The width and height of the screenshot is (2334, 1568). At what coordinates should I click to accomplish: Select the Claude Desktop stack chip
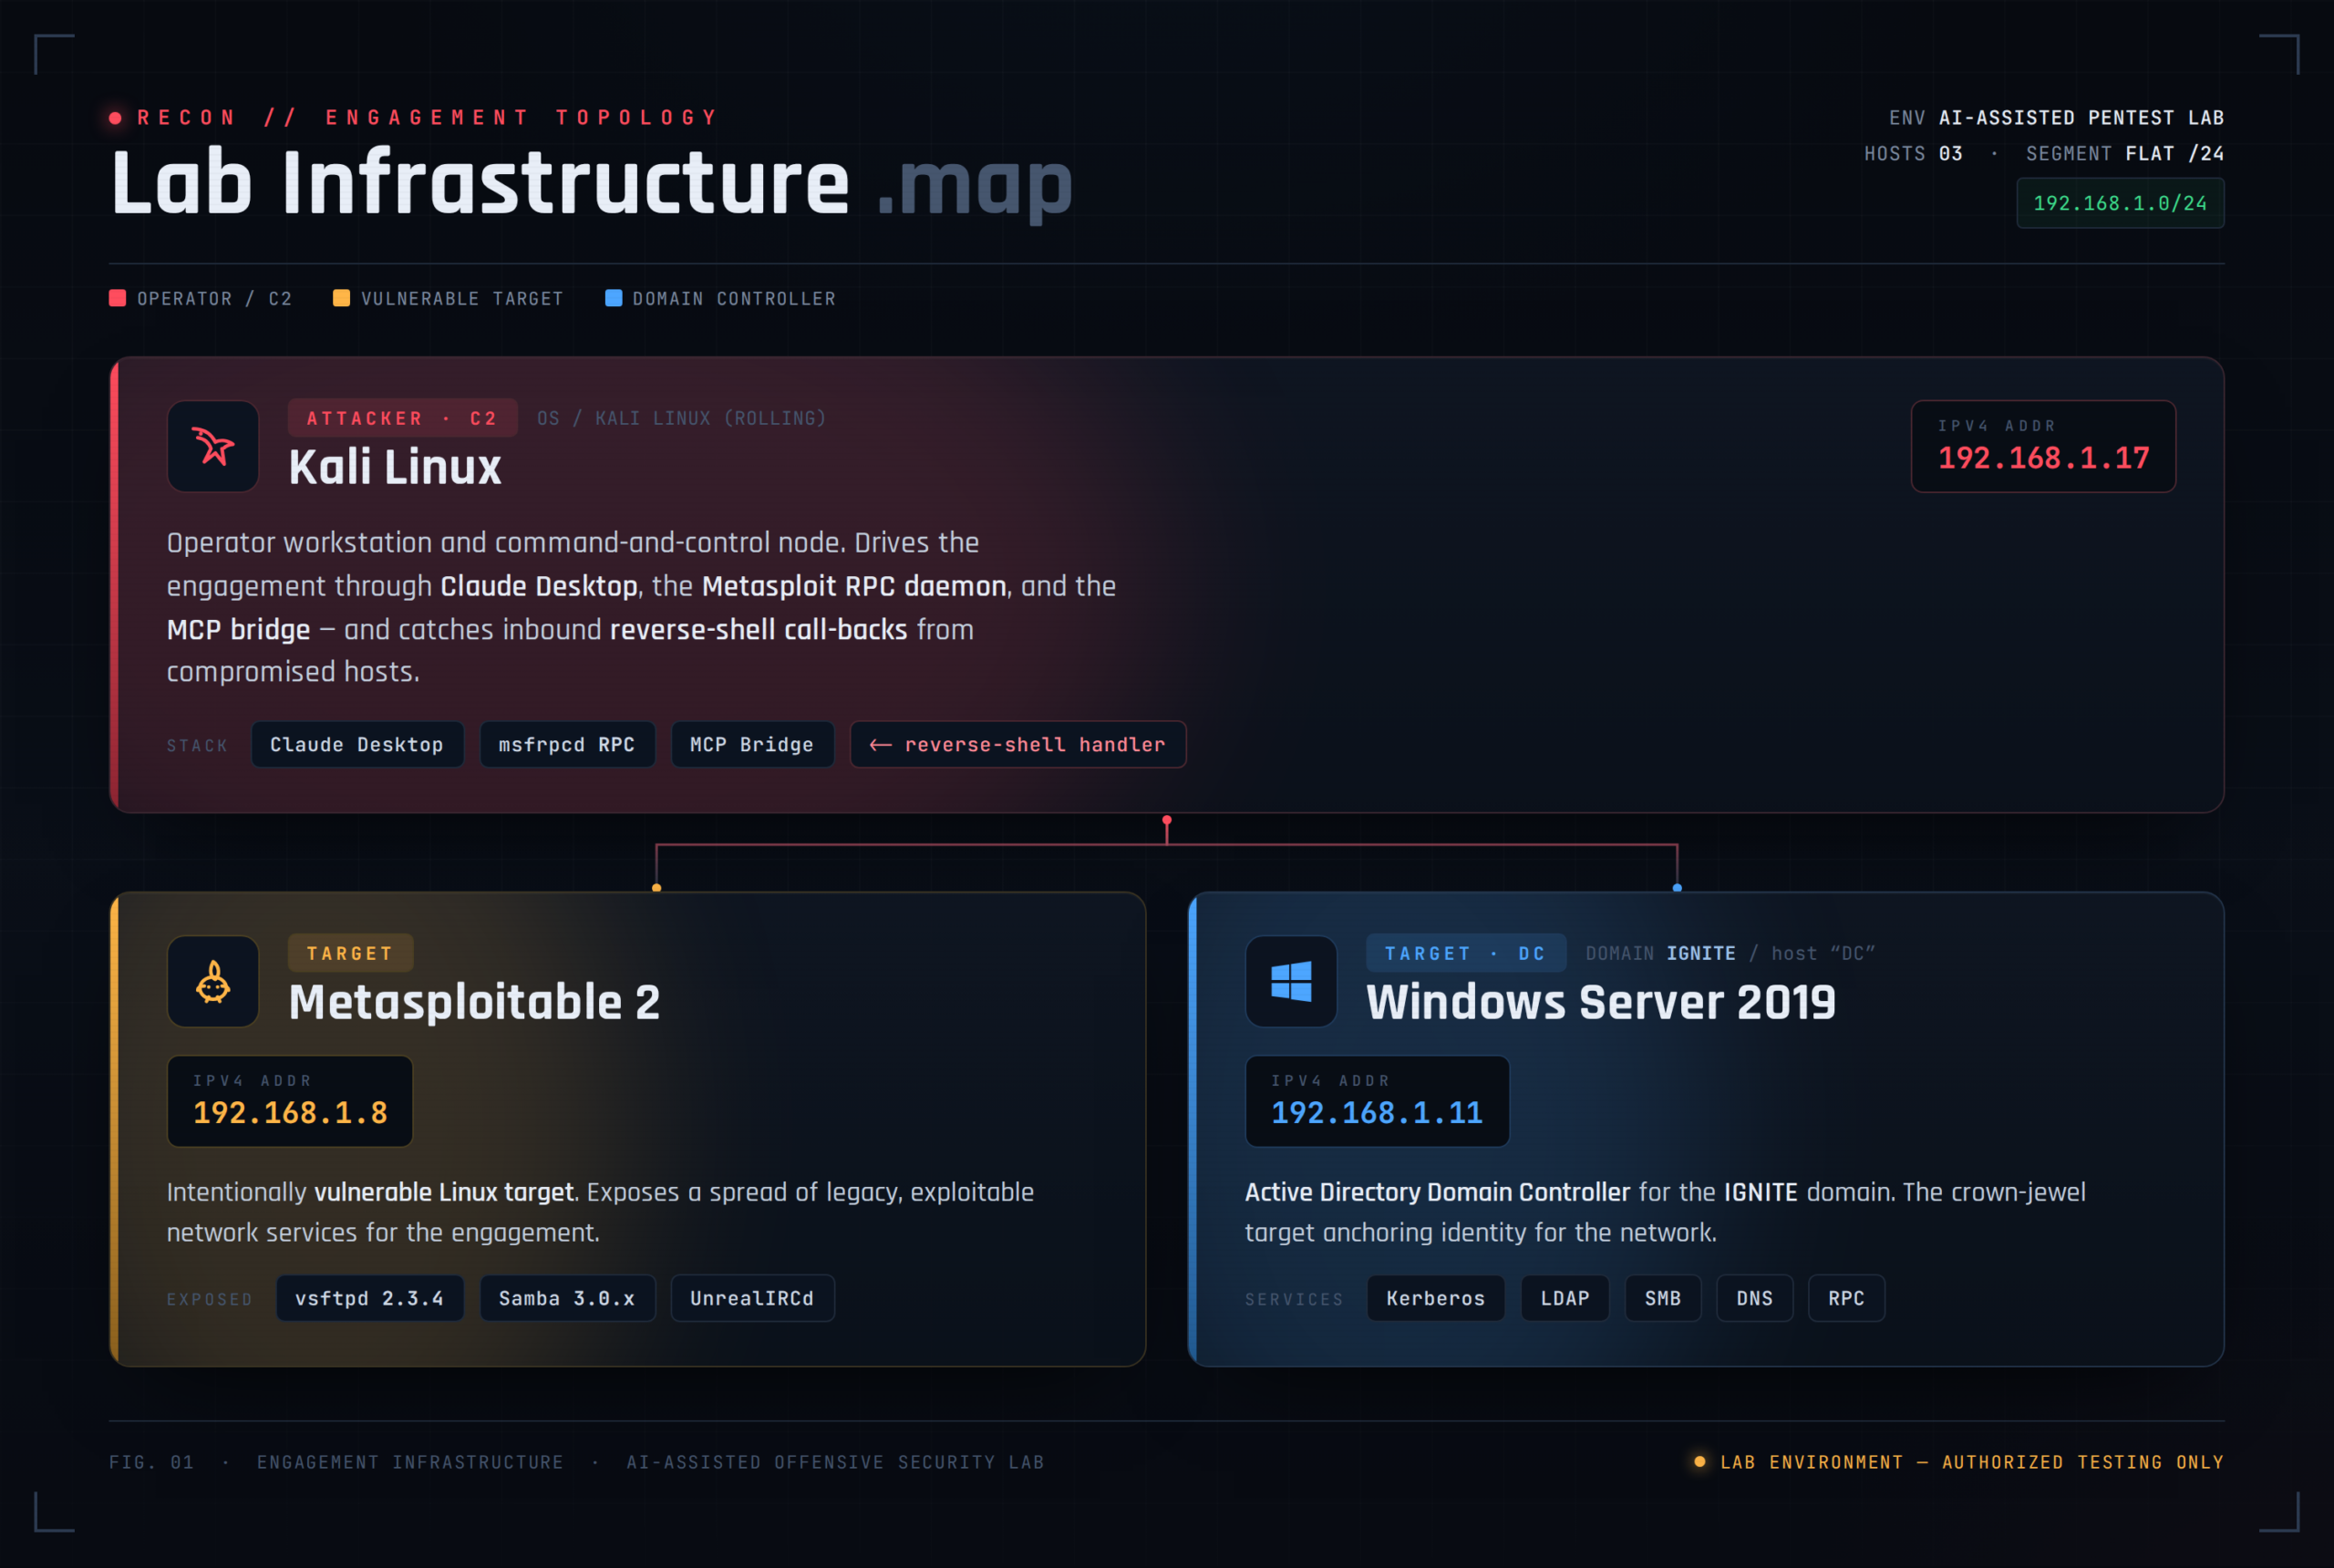[x=357, y=744]
